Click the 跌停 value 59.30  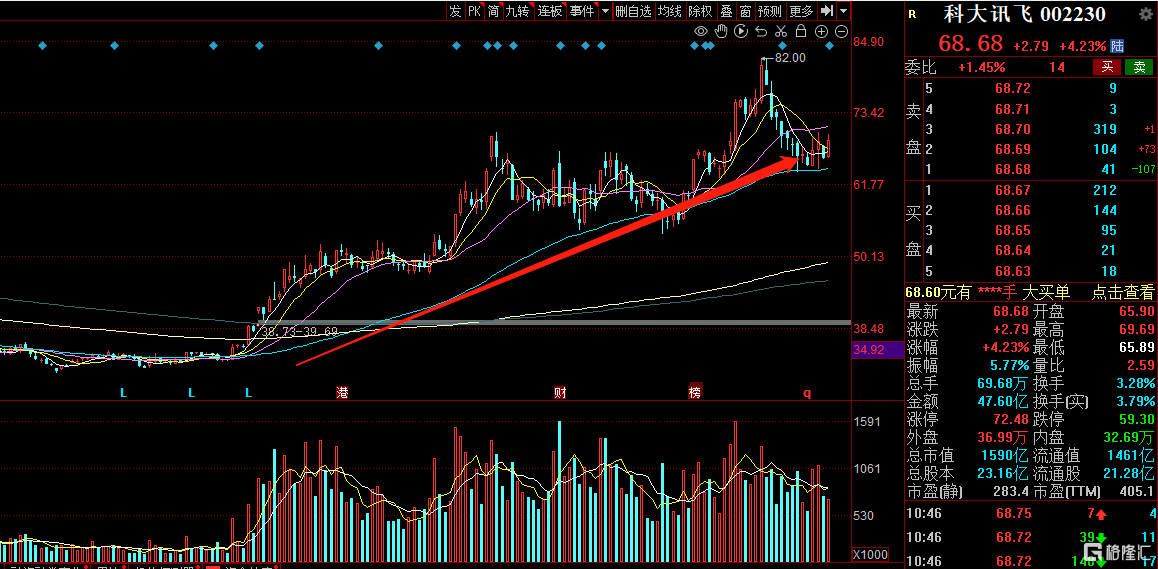point(1137,420)
